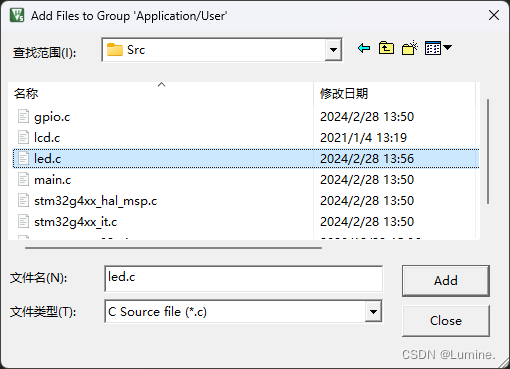Expand the Src look-in dropdown arrow

[333, 50]
